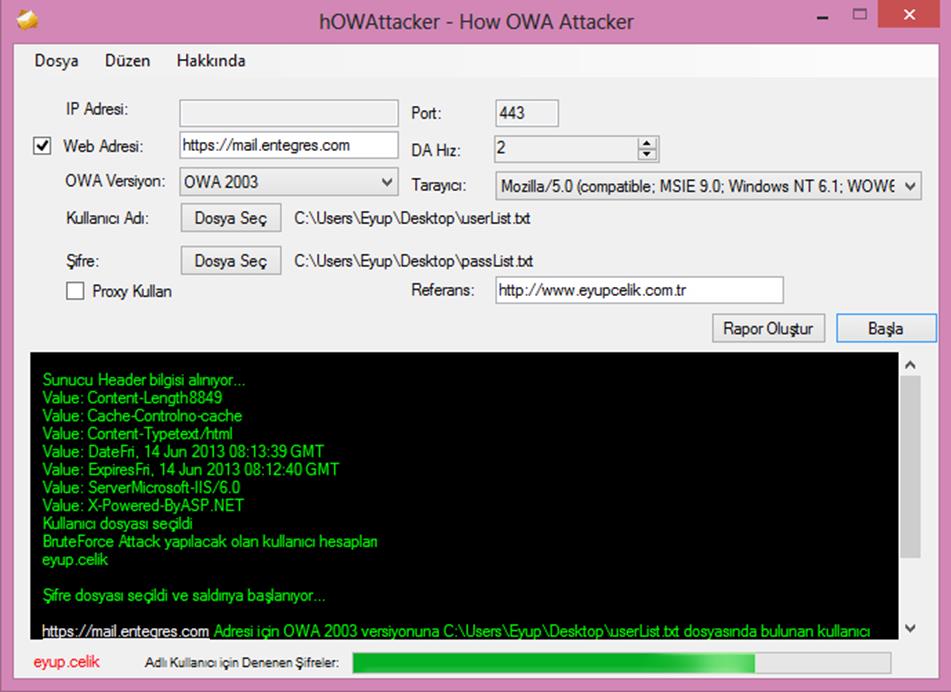Click Dosya Seç for Şifre
This screenshot has height=692, width=951.
pyautogui.click(x=231, y=261)
